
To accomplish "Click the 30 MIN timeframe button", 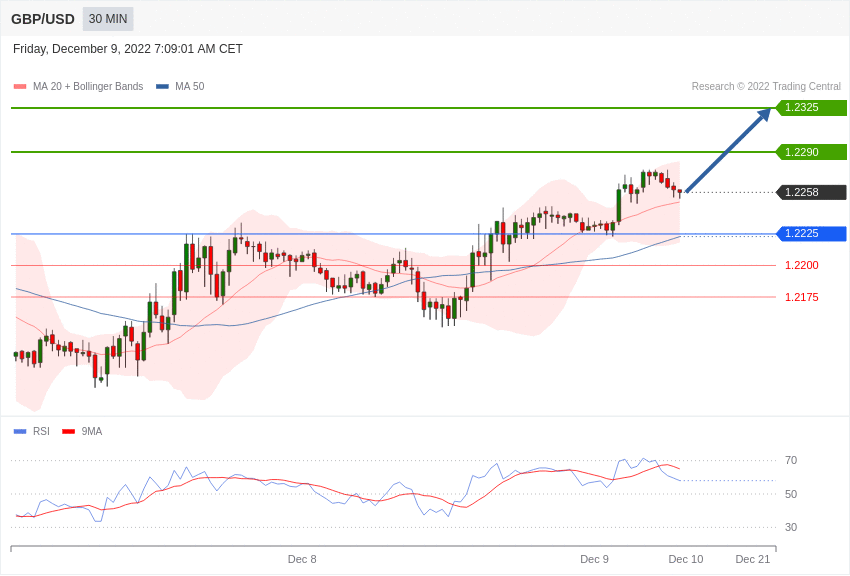I will click(108, 19).
